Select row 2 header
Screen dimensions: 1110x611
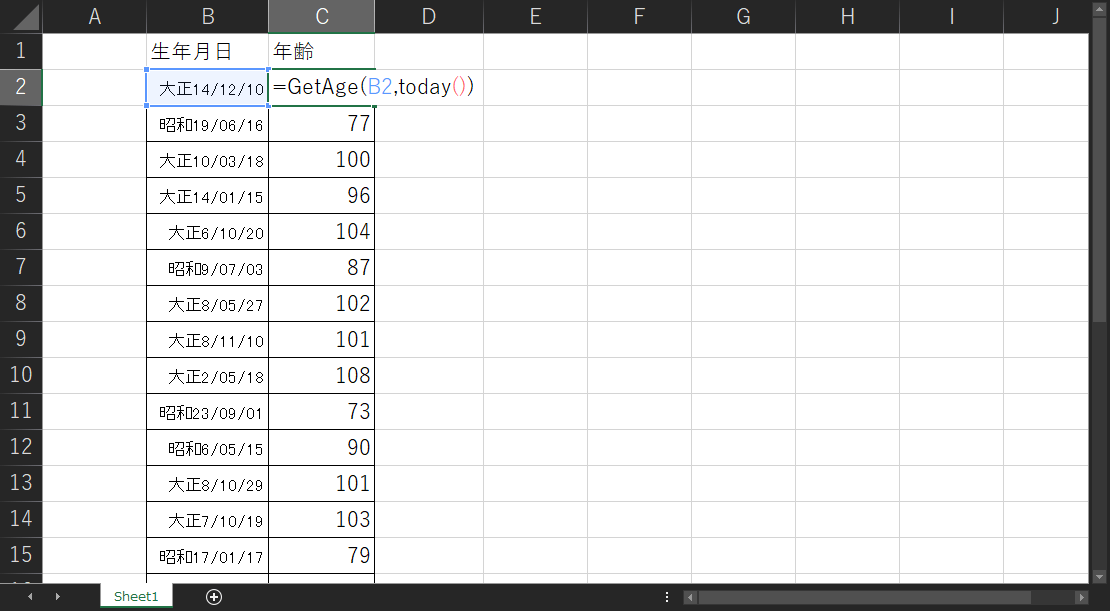click(21, 87)
